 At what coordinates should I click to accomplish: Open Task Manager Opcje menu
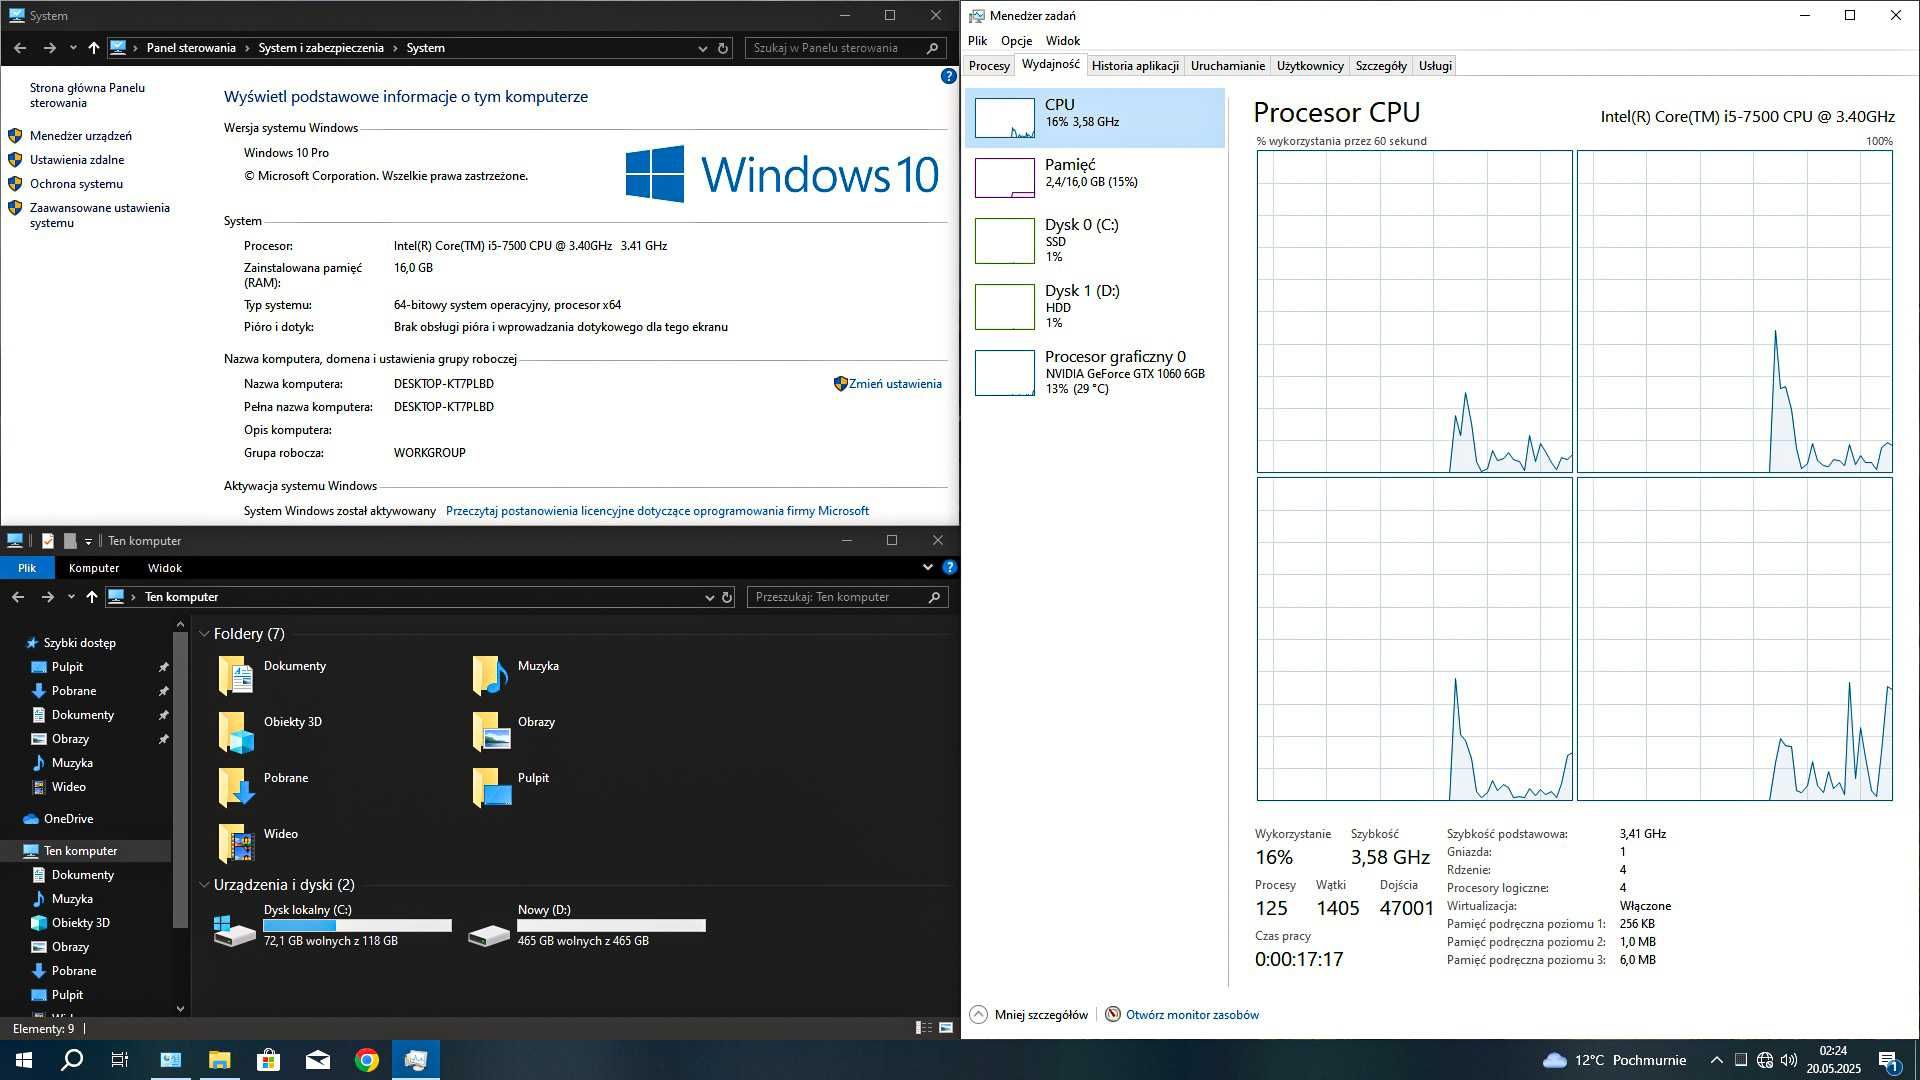click(x=1016, y=41)
